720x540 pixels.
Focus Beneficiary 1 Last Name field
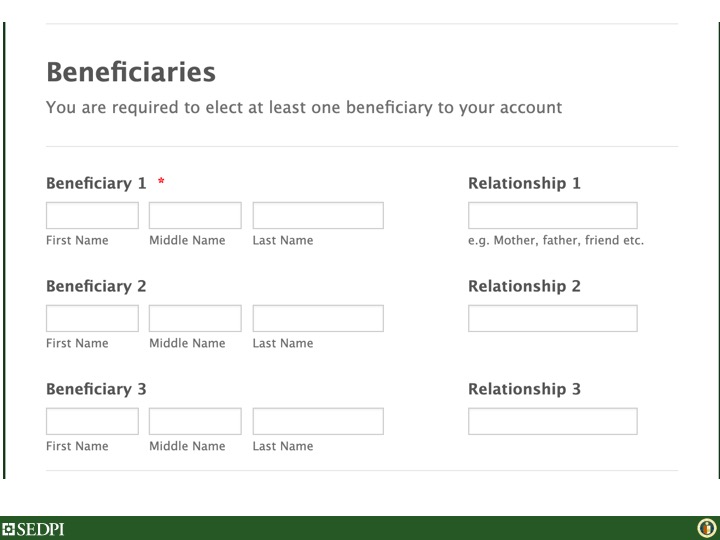click(x=318, y=216)
